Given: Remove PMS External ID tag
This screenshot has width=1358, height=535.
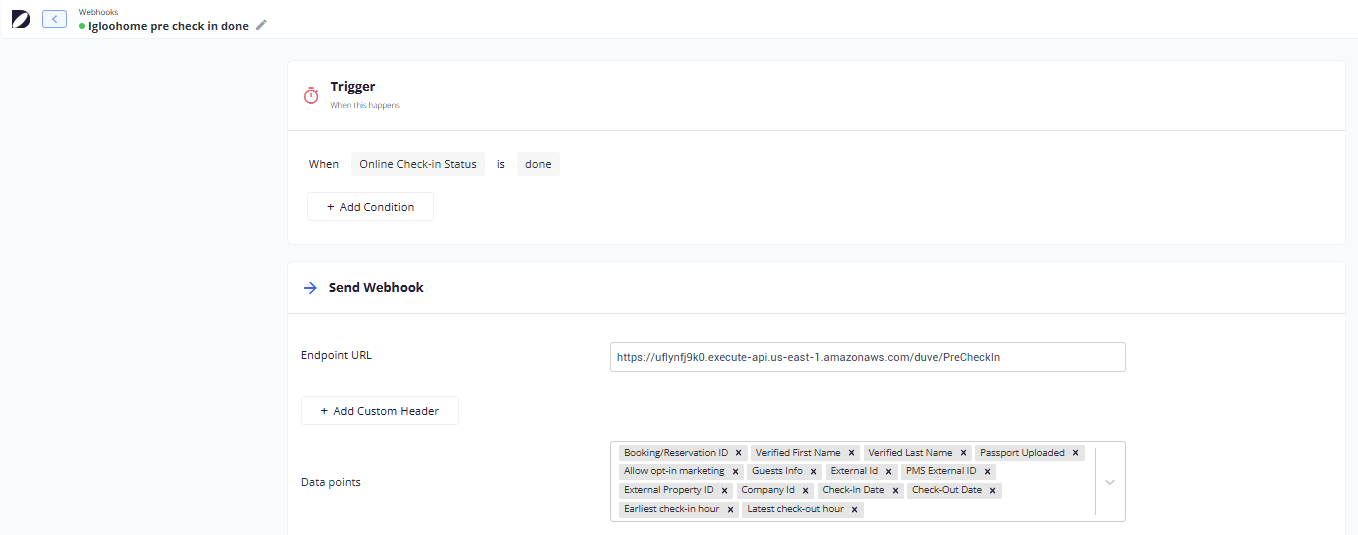Looking at the screenshot, I should (987, 472).
